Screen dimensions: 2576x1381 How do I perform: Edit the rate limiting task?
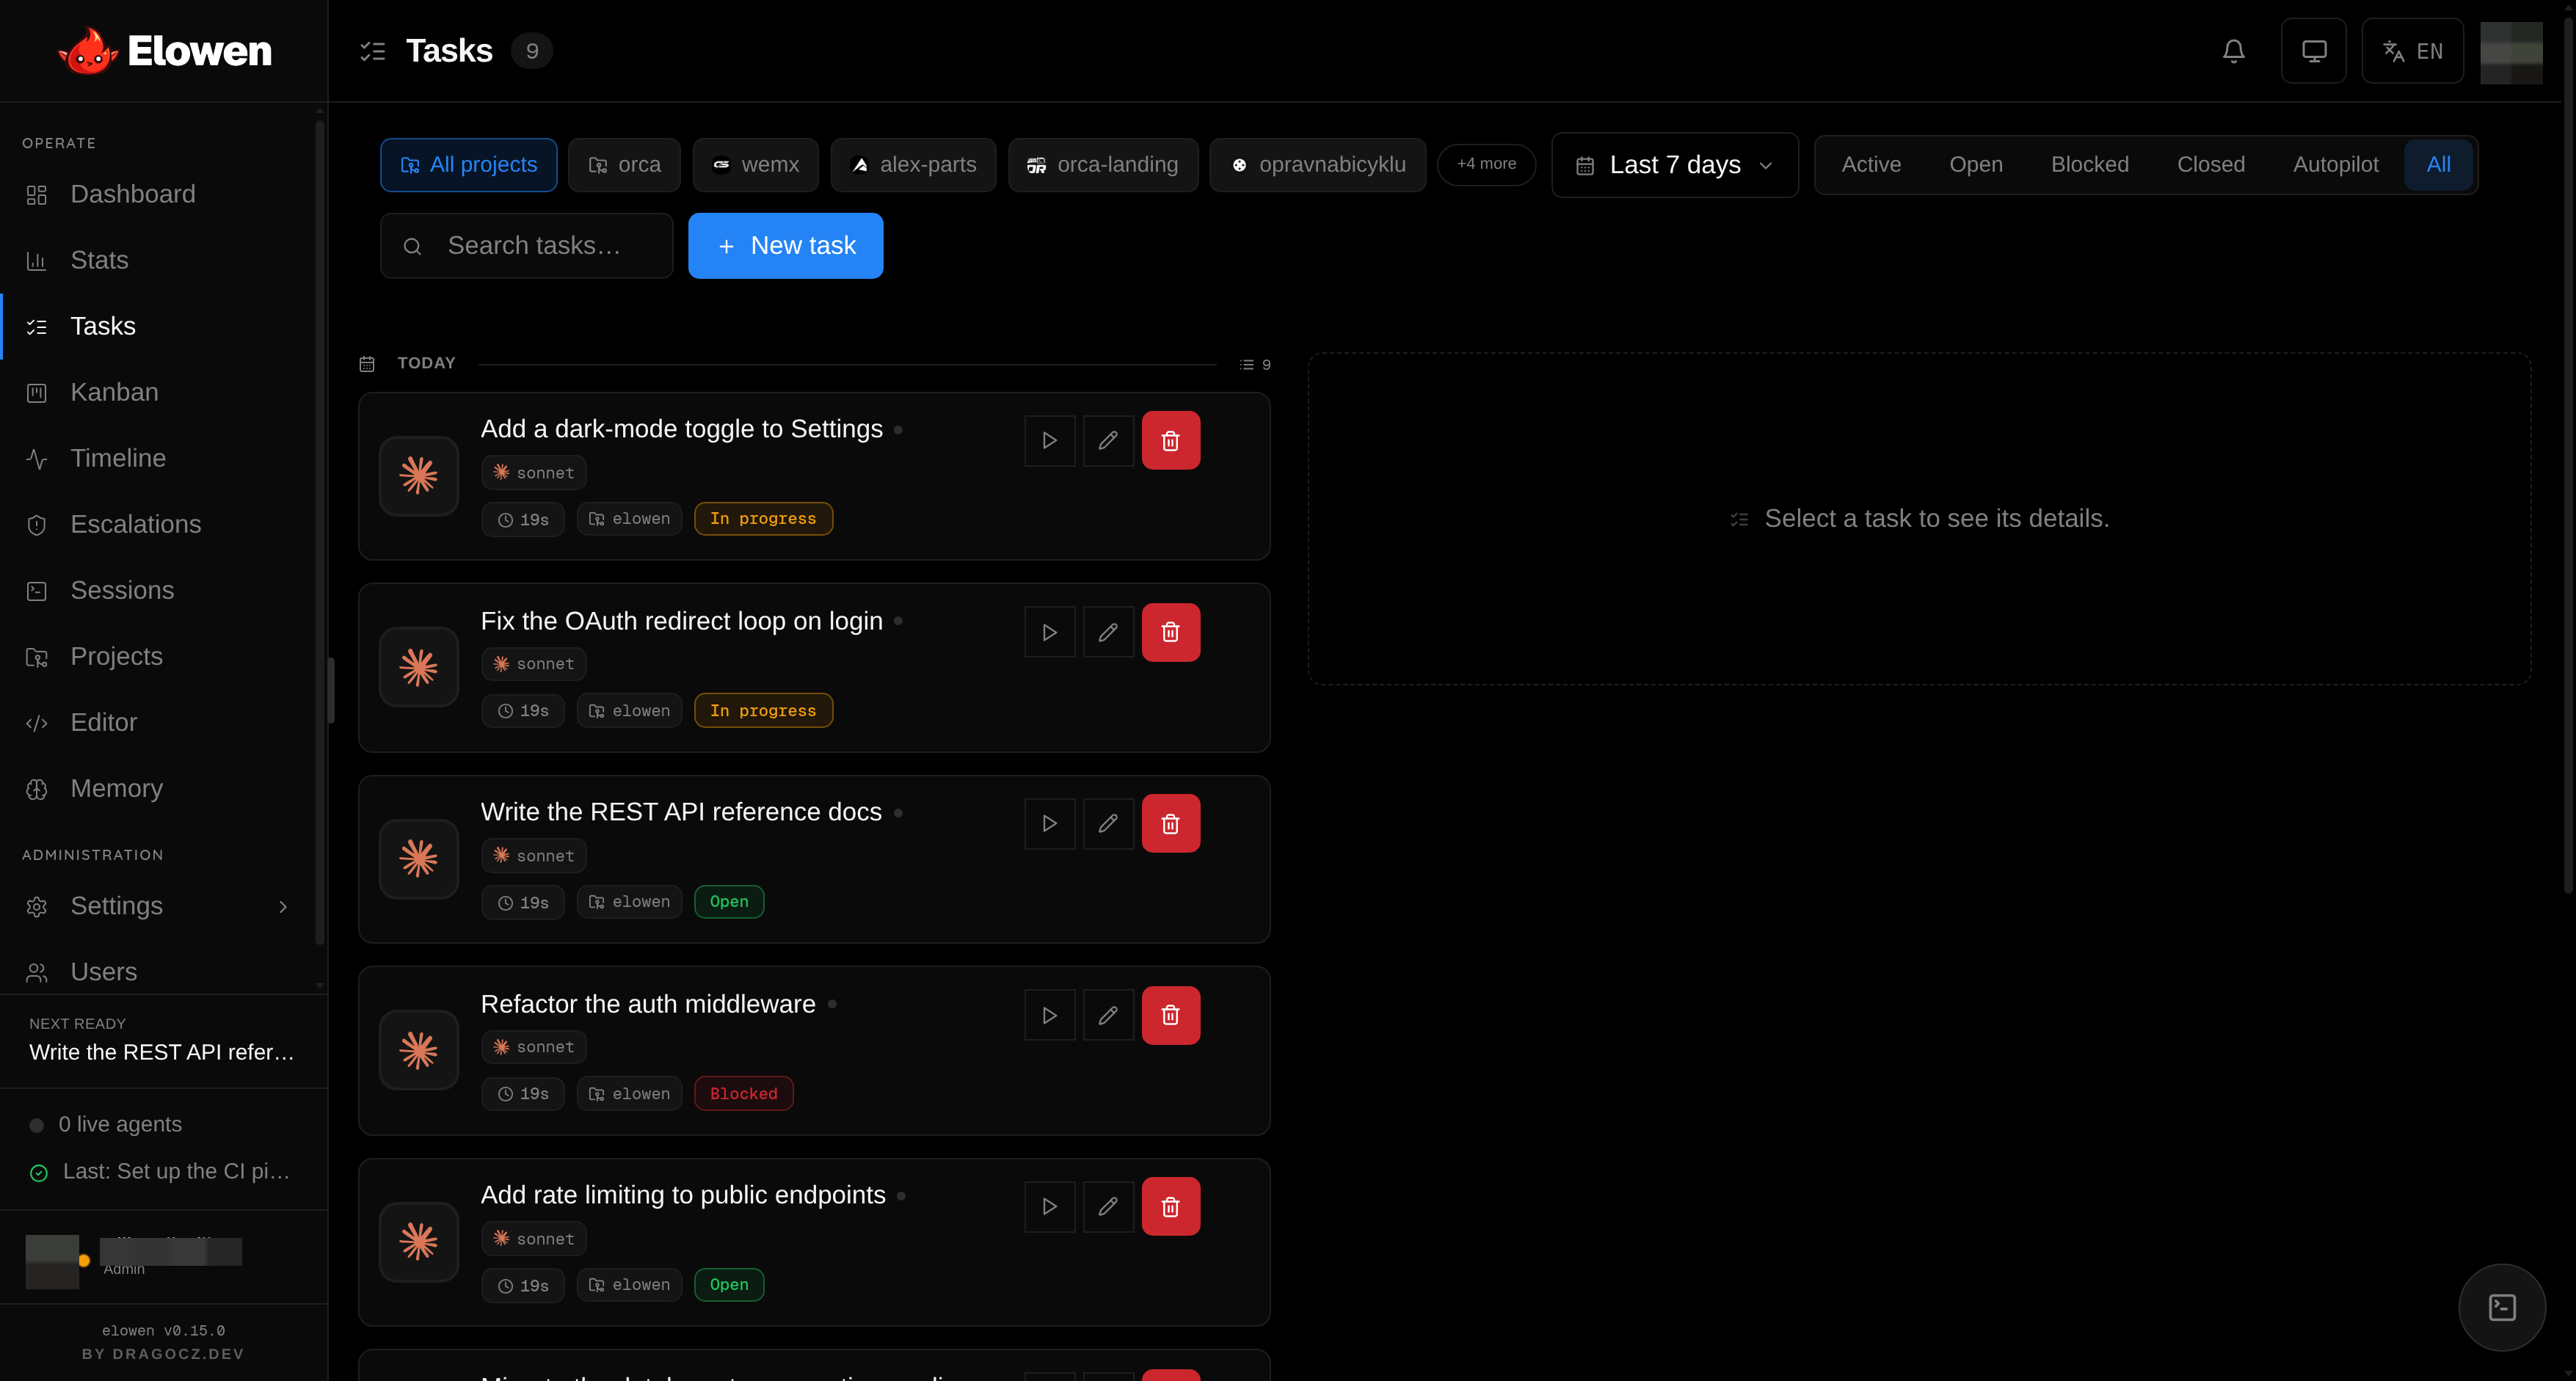click(x=1108, y=1207)
